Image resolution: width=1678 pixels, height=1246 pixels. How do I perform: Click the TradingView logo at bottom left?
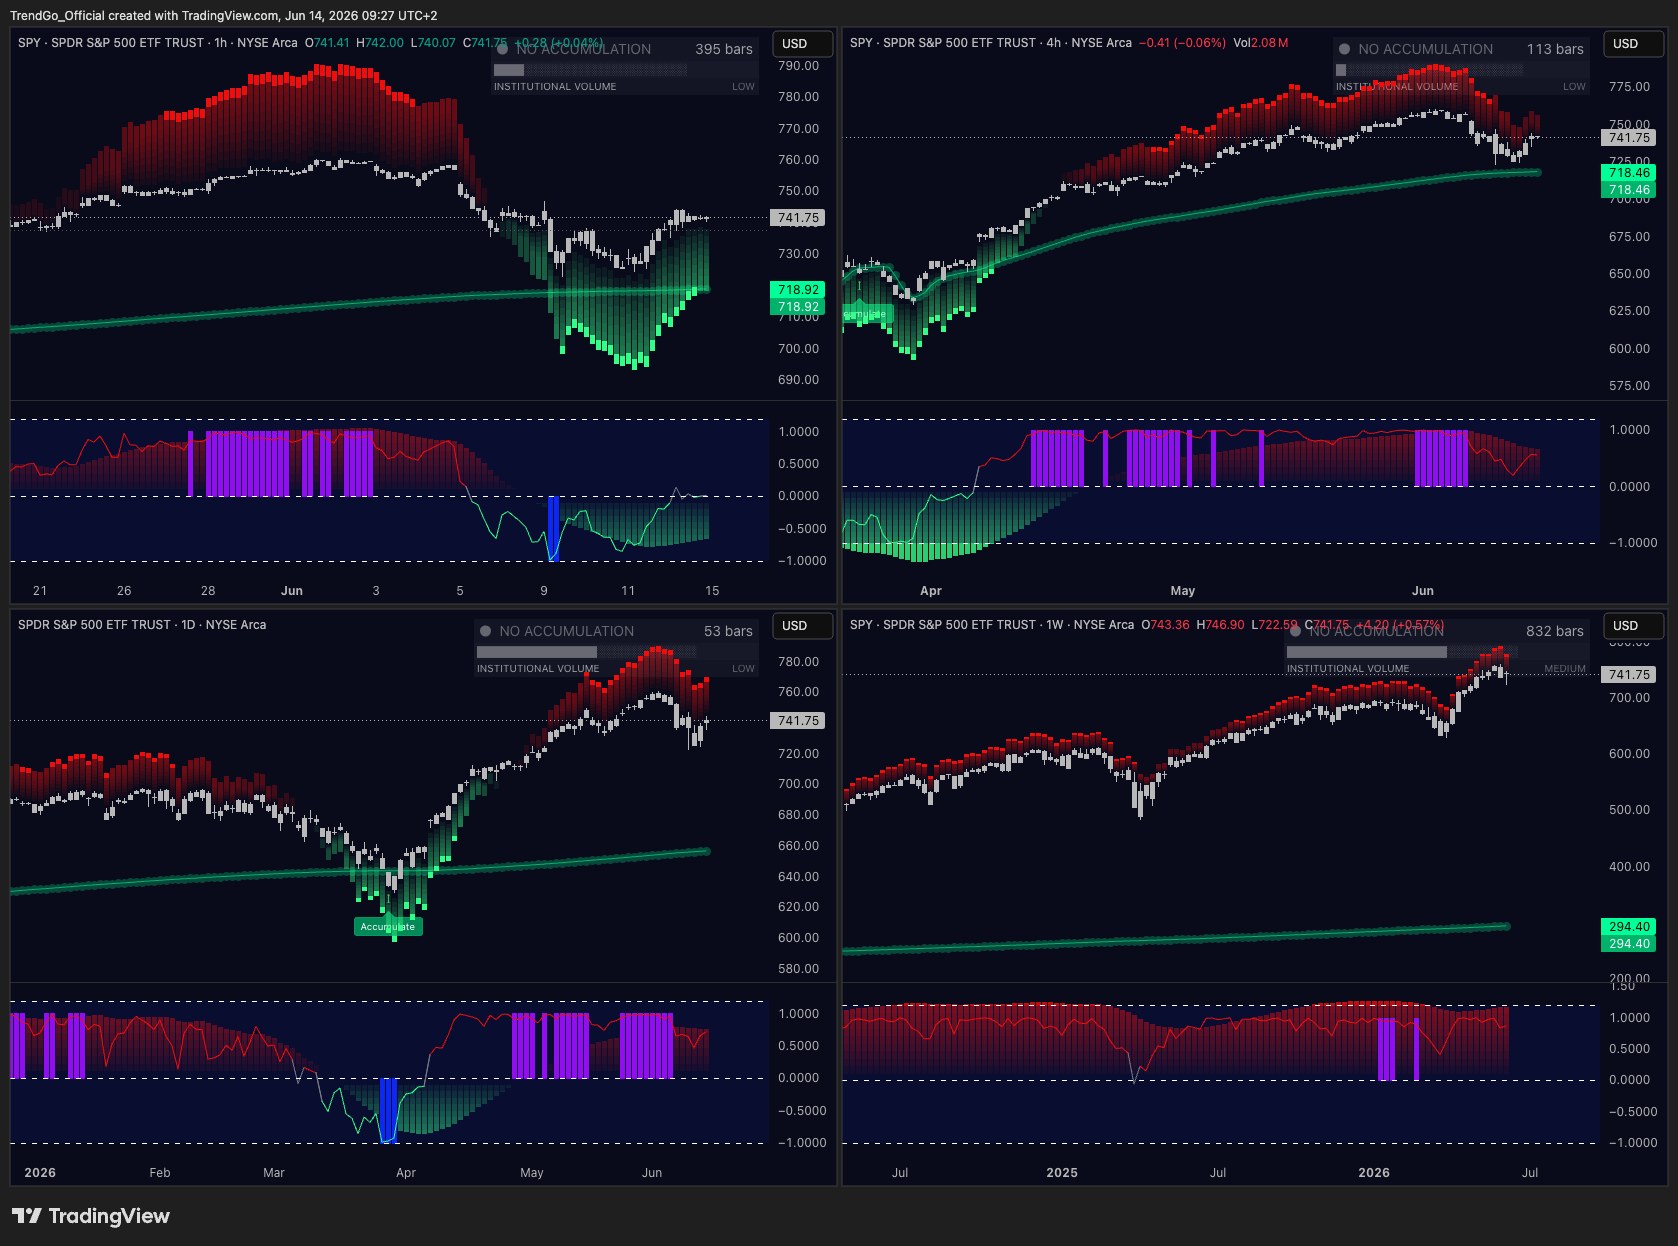pyautogui.click(x=91, y=1216)
